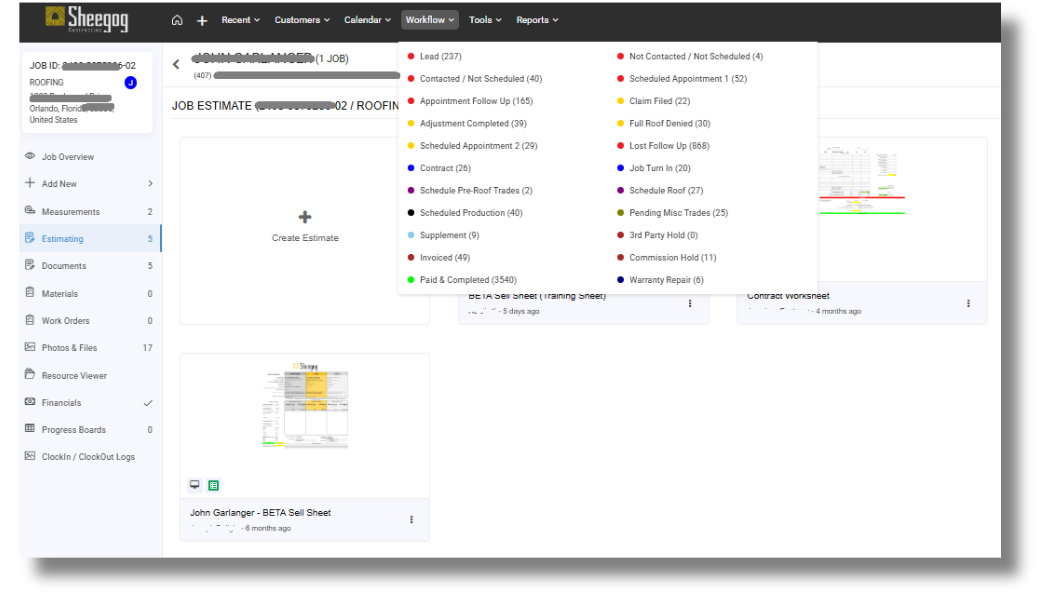Viewport: 1054px width, 596px height.
Task: Select the Lead (237) workflow status
Action: [x=432, y=57]
